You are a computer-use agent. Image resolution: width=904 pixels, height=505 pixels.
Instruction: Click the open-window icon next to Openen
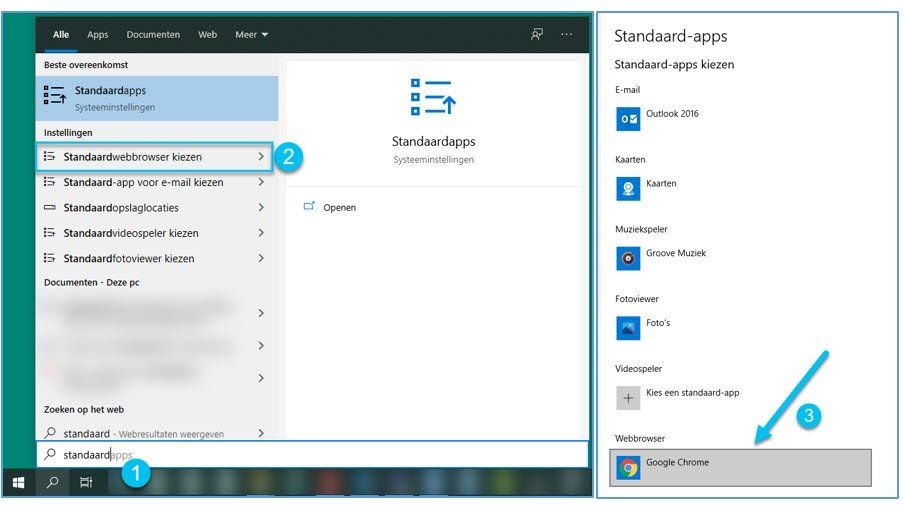pos(309,206)
